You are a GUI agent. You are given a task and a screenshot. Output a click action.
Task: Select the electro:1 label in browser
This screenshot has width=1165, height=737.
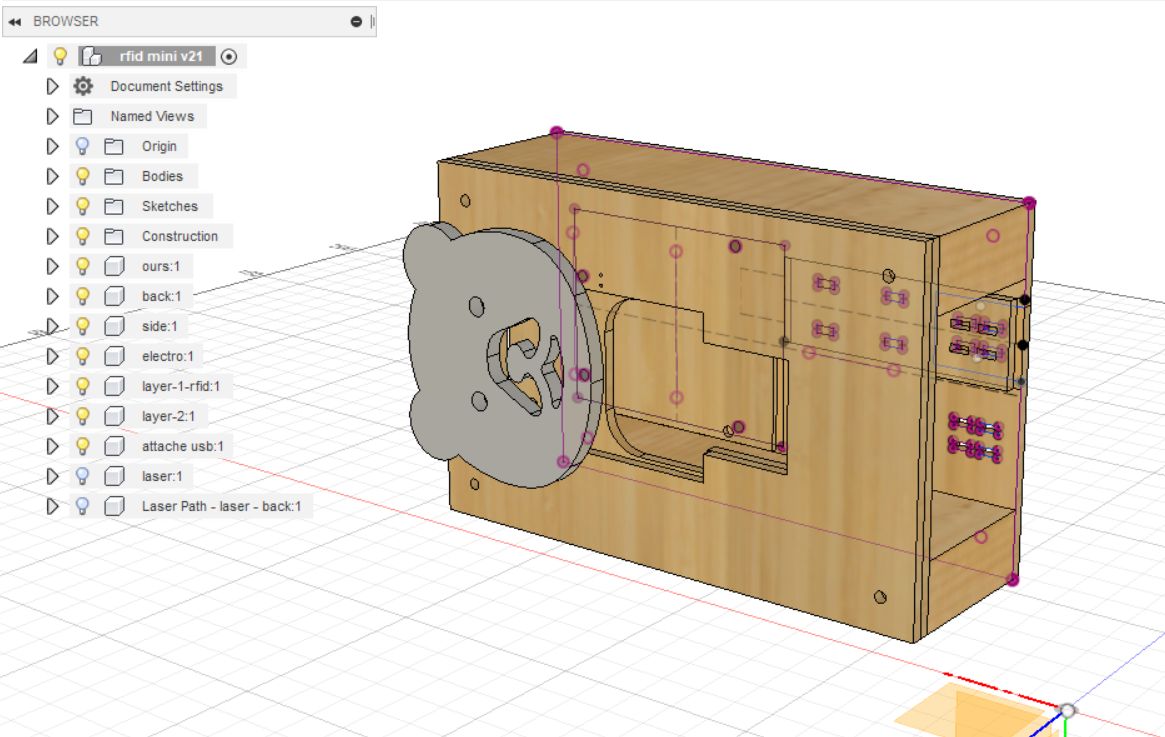click(x=167, y=357)
